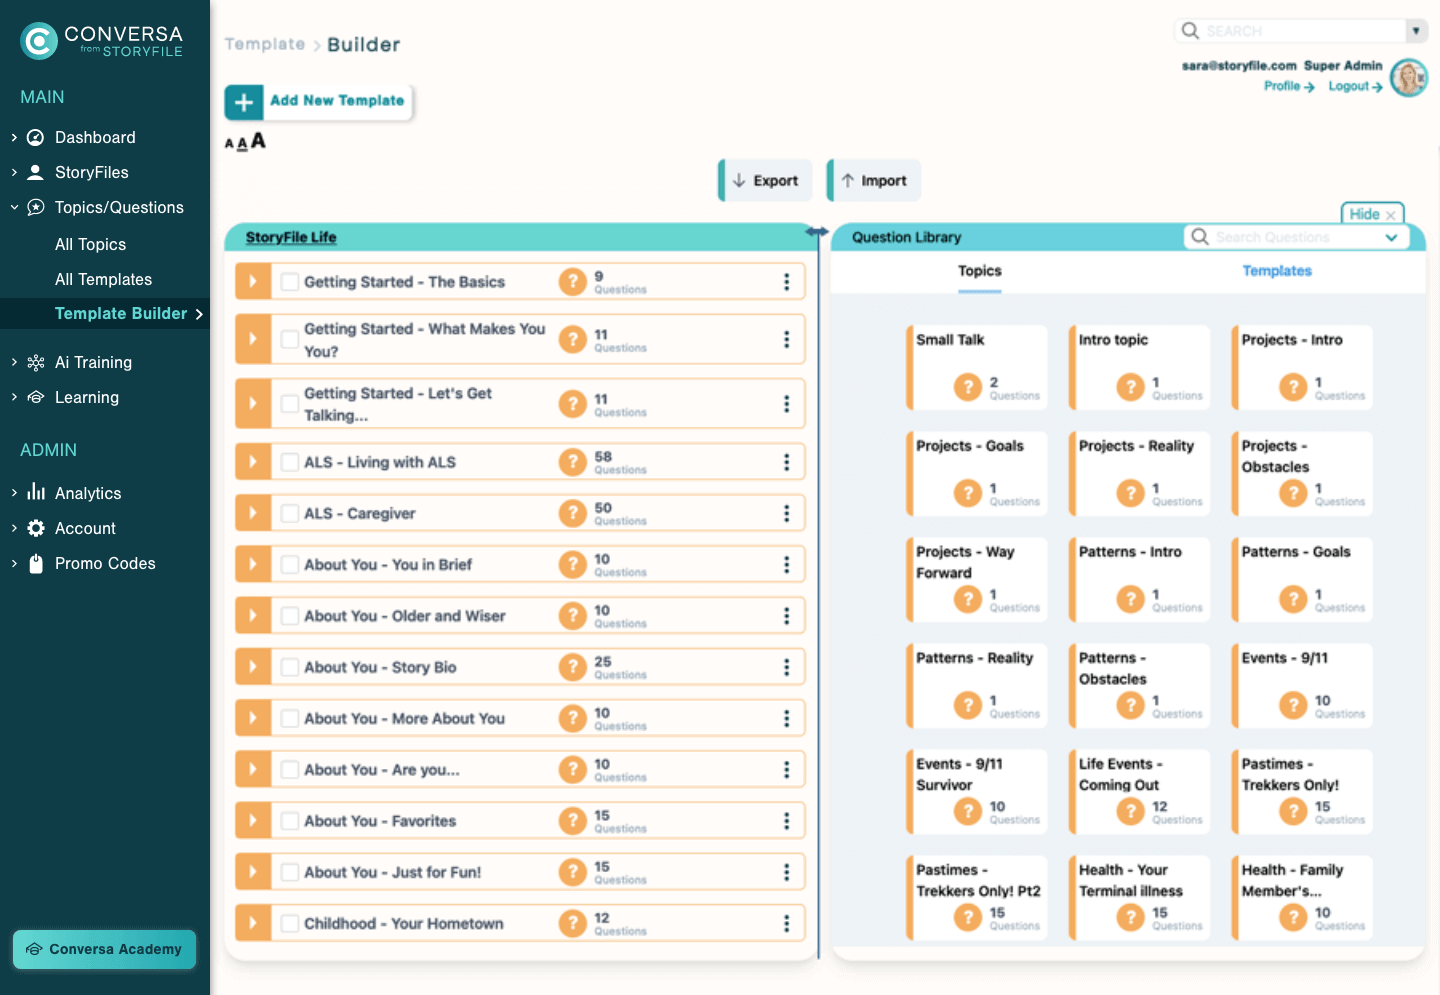Click the panel divider resize arrow icon
The image size is (1440, 995).
817,232
